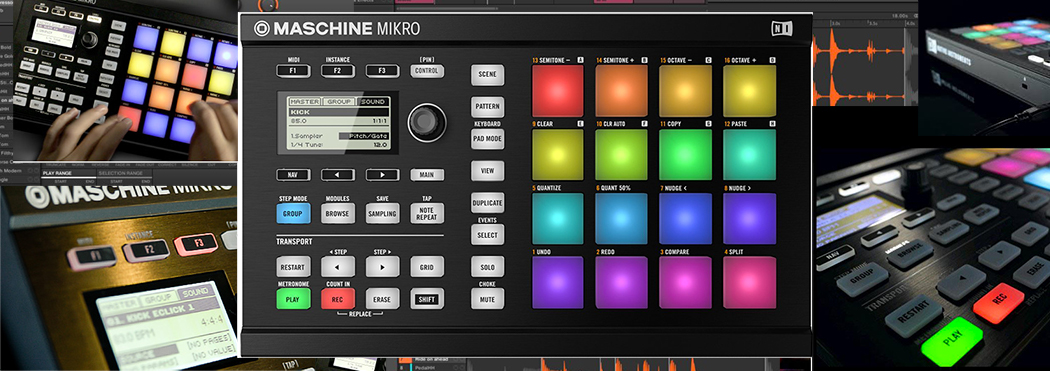Click the NI logo on center controller
This screenshot has height=371, width=1050.
tap(781, 29)
